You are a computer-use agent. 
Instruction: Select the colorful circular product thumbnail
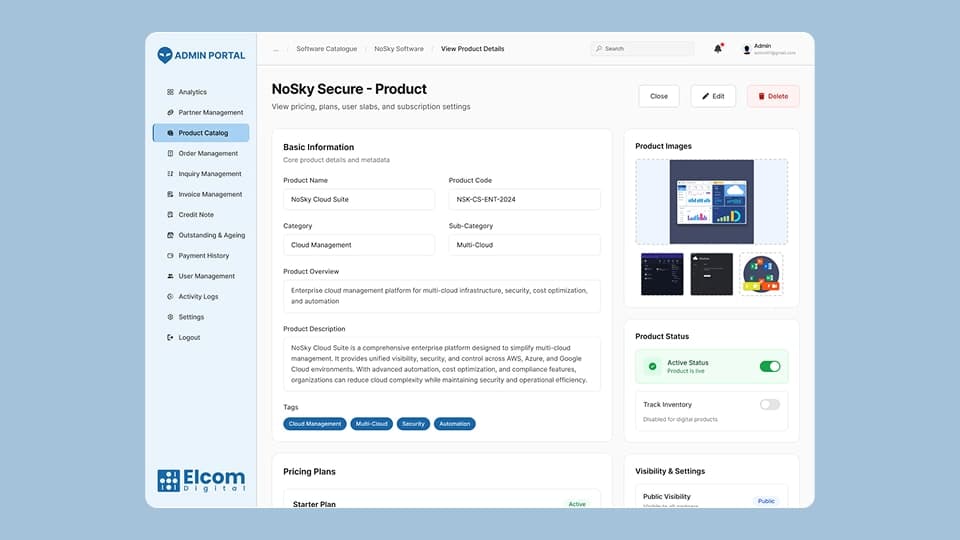(761, 274)
